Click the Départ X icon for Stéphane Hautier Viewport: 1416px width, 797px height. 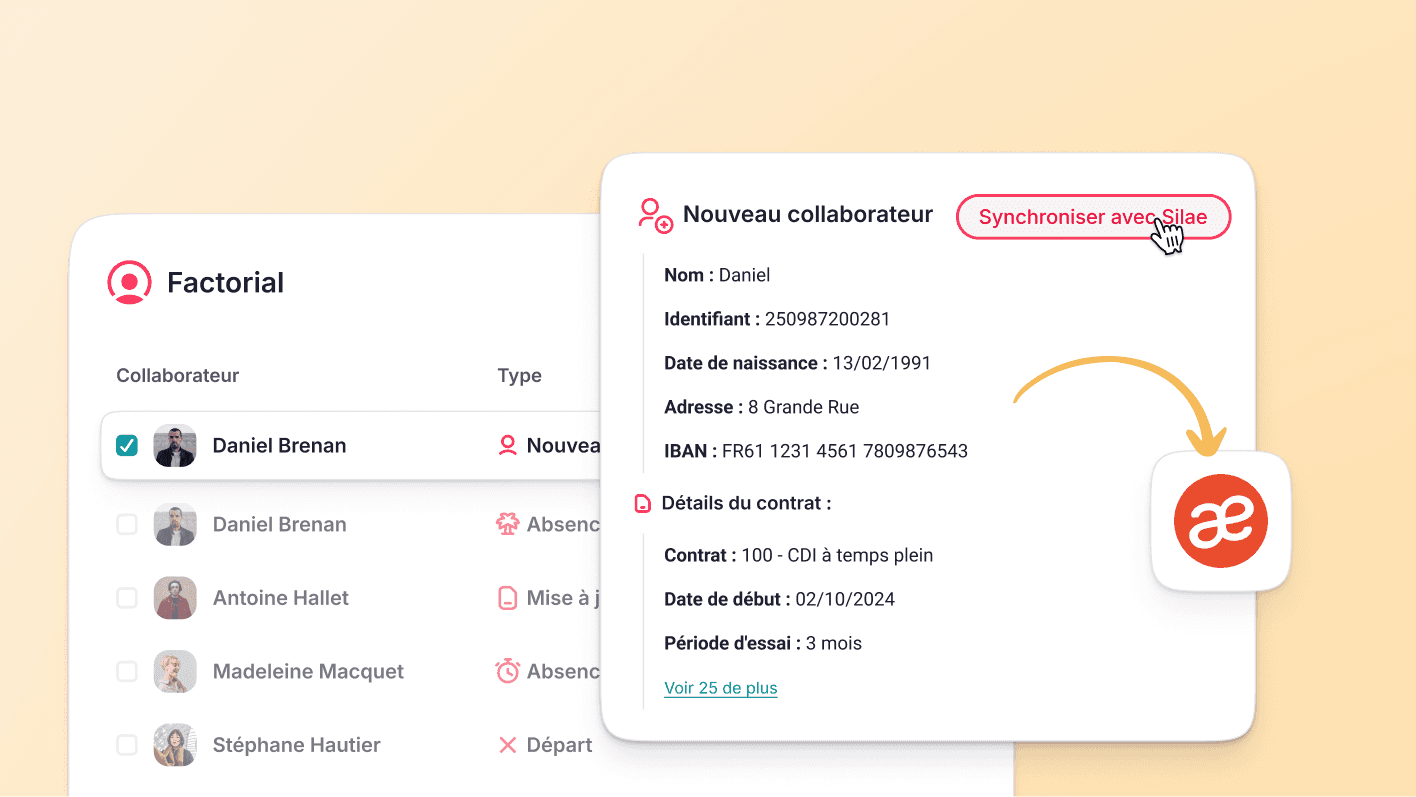[x=508, y=744]
